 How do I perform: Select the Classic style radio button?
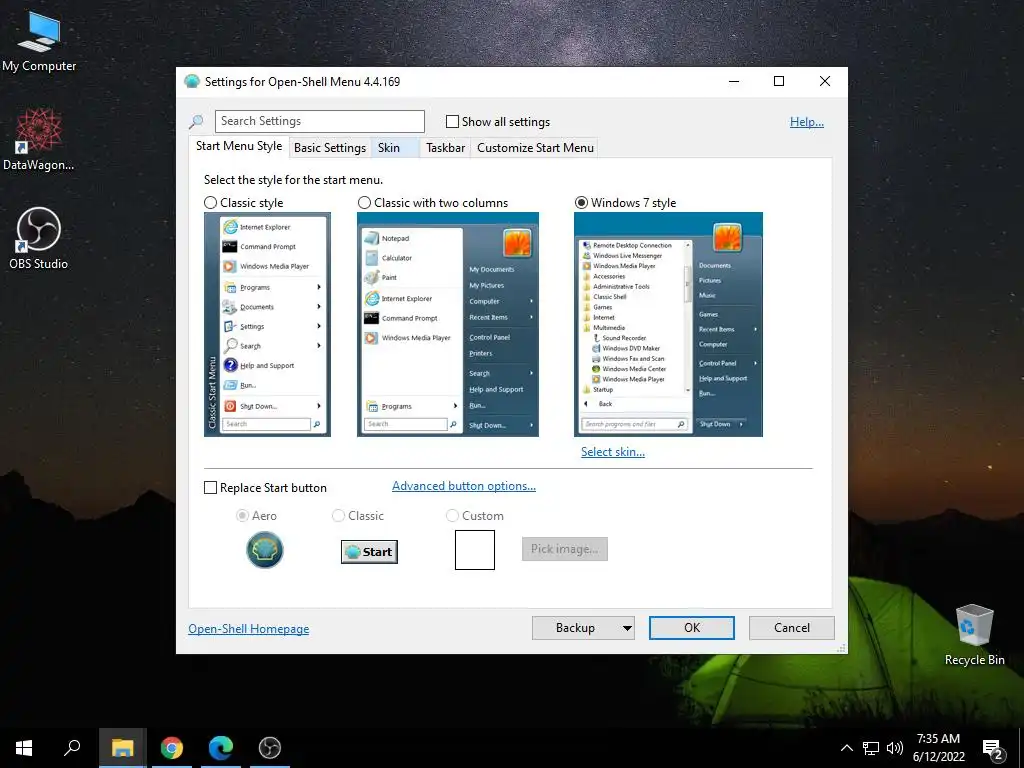[x=210, y=203]
